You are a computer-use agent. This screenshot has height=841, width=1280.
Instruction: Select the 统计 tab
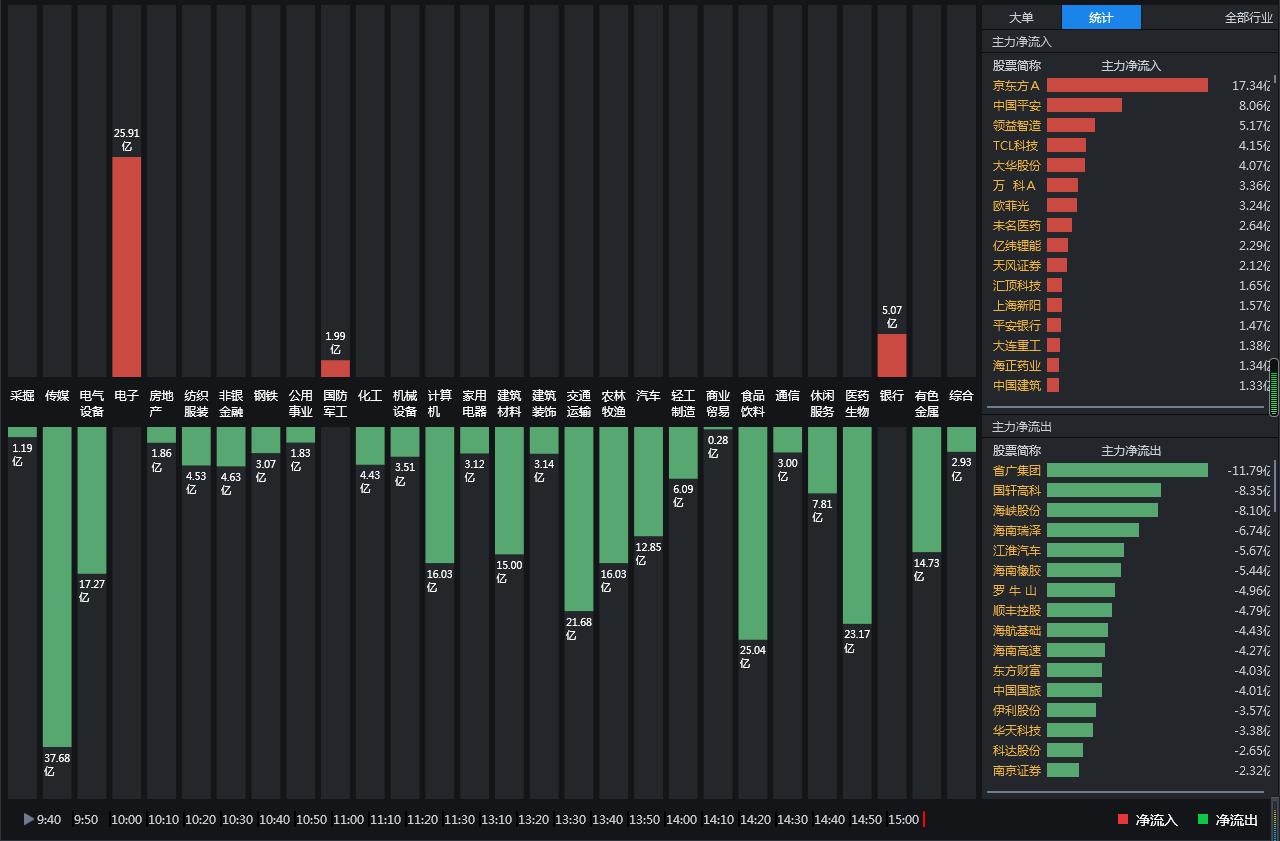coord(1101,17)
